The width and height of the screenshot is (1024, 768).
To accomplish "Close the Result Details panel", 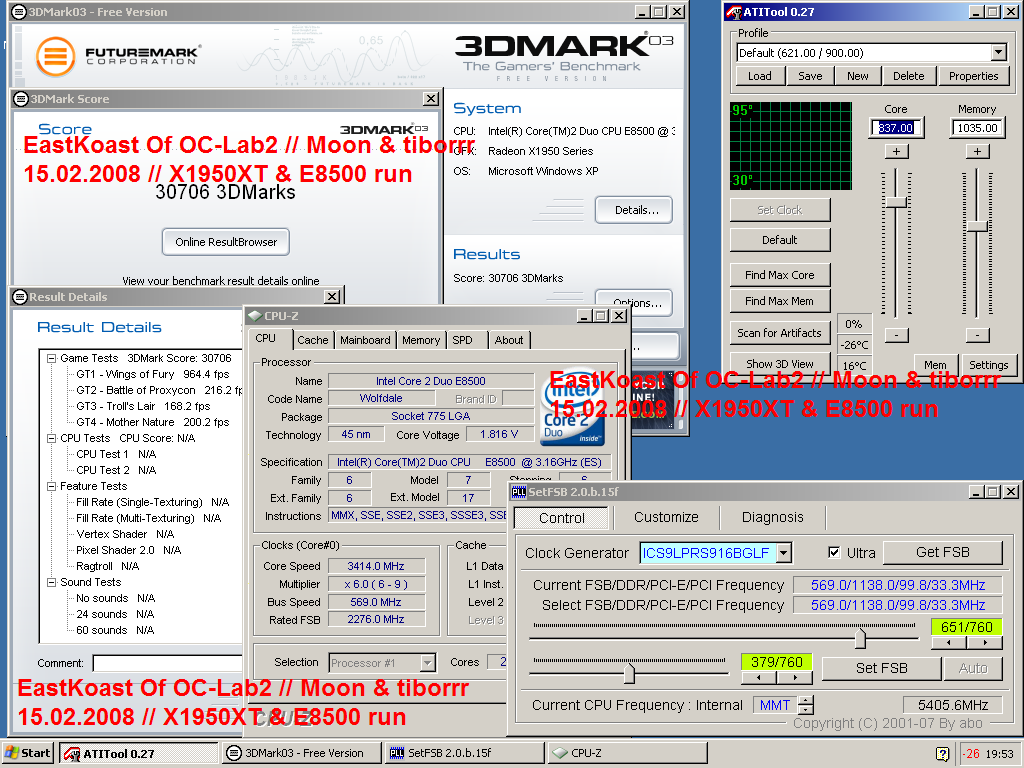I will tap(332, 296).
